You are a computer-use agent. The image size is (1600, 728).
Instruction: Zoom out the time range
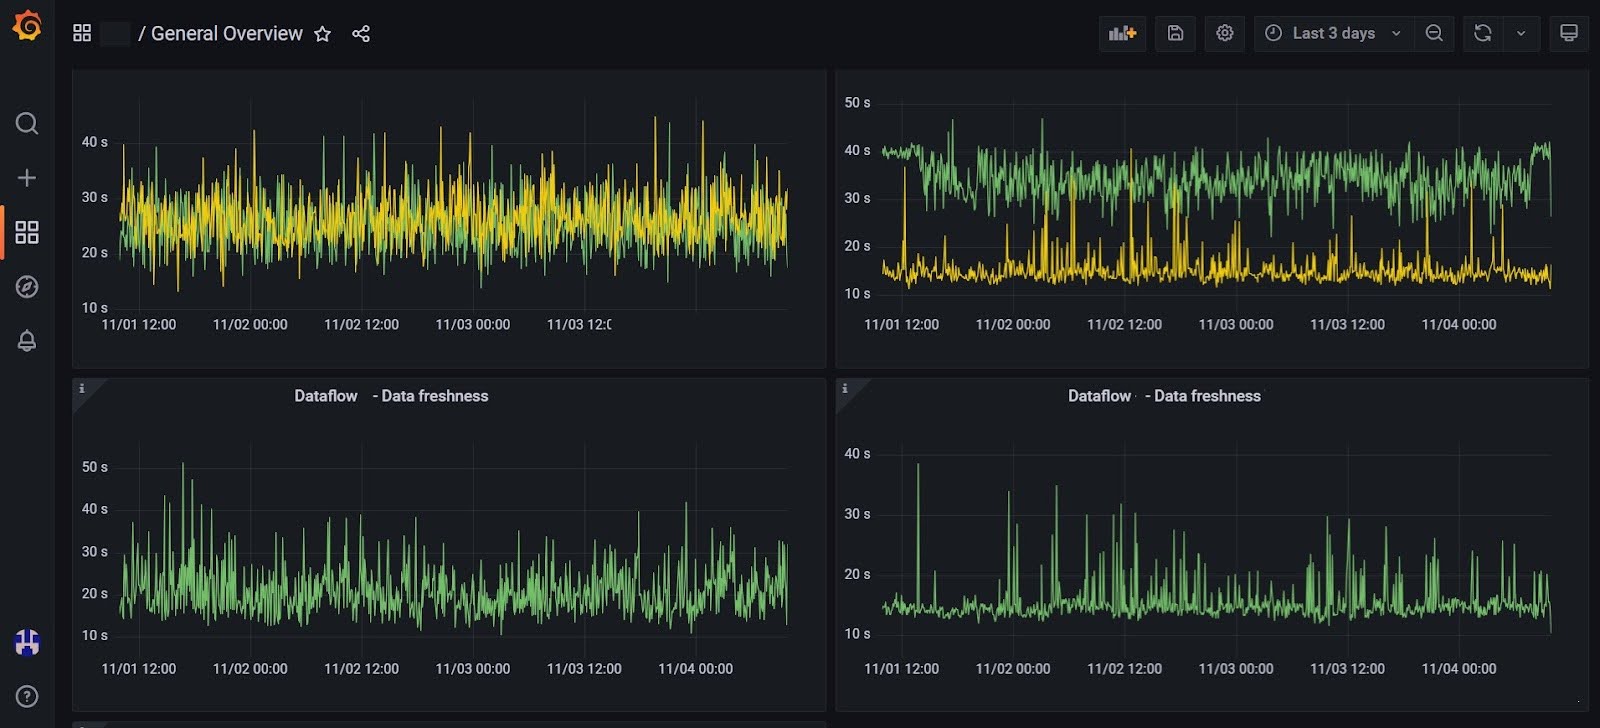pyautogui.click(x=1434, y=33)
